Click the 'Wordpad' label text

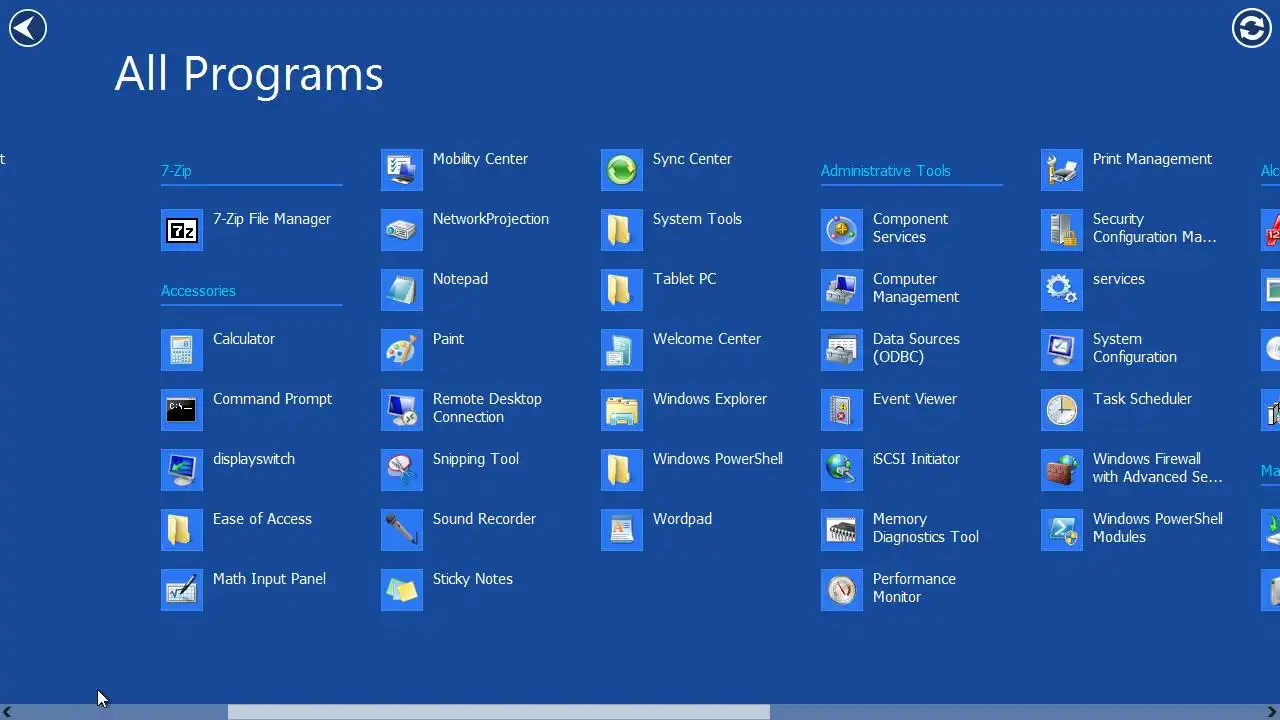point(682,519)
